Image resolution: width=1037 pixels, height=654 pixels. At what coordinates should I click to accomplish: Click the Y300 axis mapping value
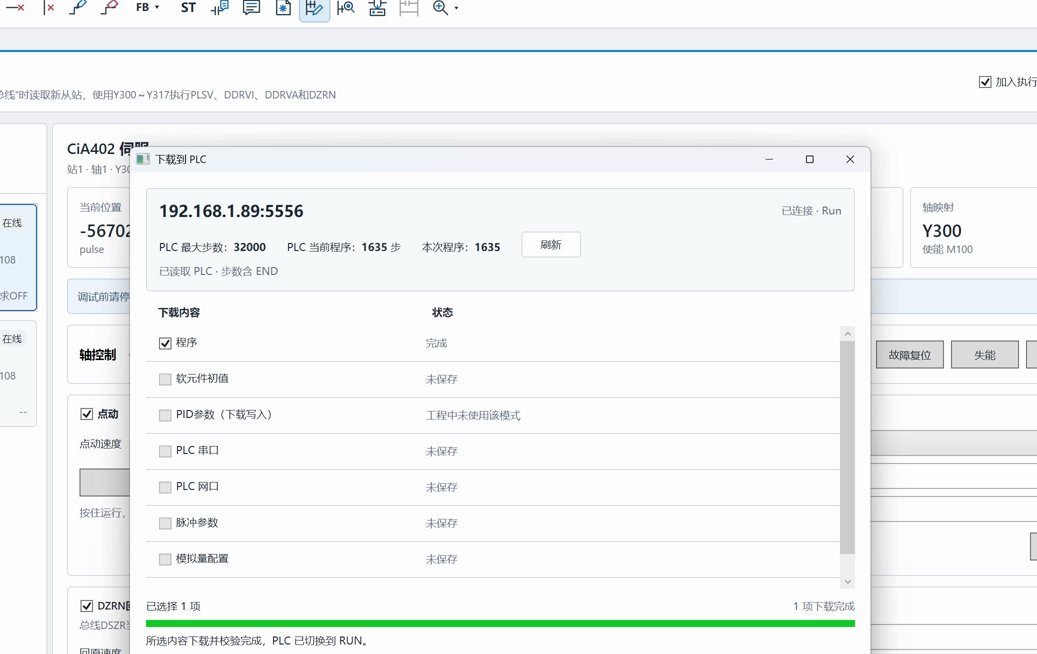coord(942,231)
